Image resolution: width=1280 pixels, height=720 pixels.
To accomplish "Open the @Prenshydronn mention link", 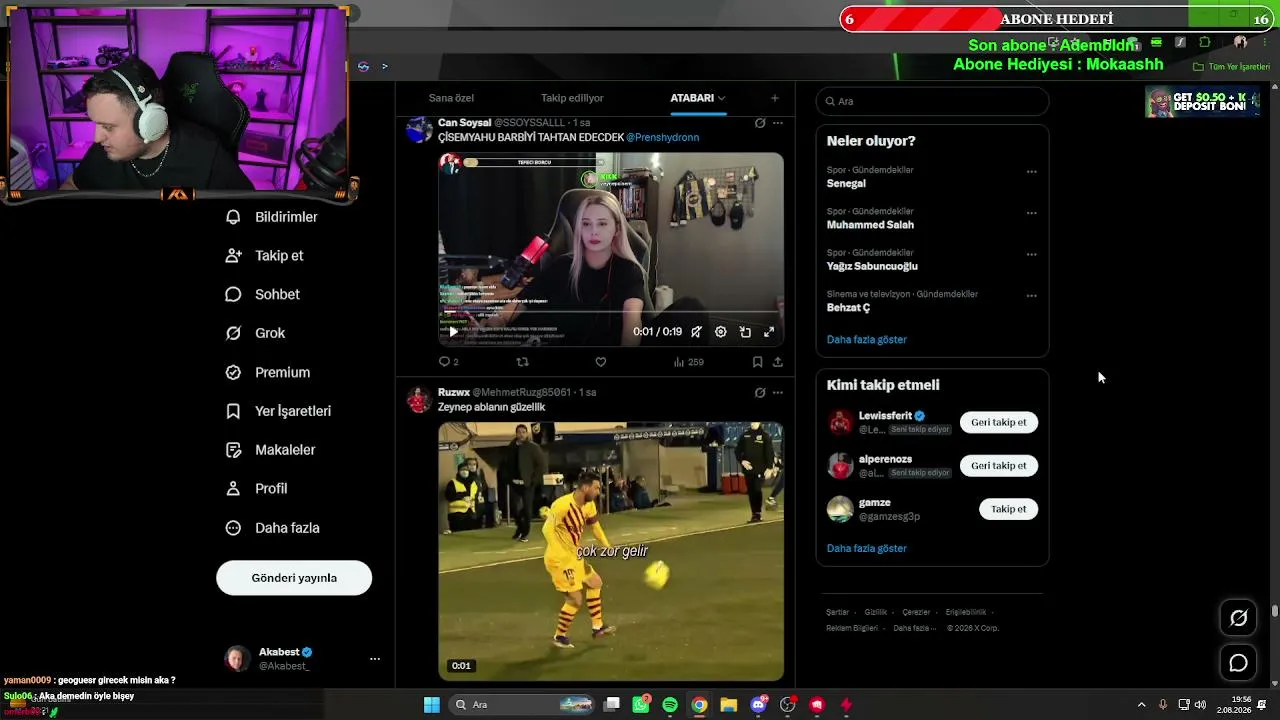I will [663, 137].
